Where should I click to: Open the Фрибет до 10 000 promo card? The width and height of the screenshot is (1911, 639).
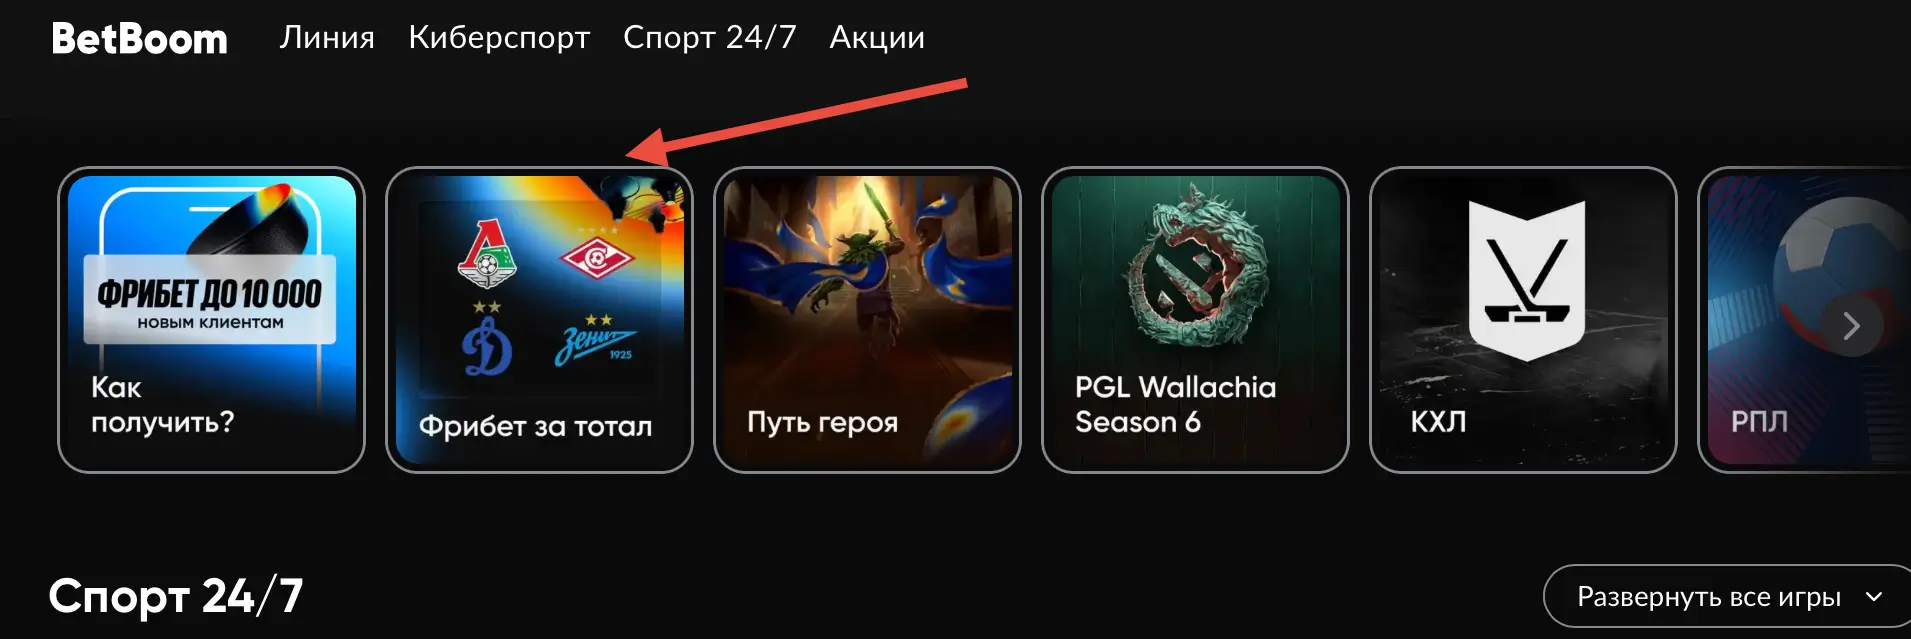coord(211,320)
